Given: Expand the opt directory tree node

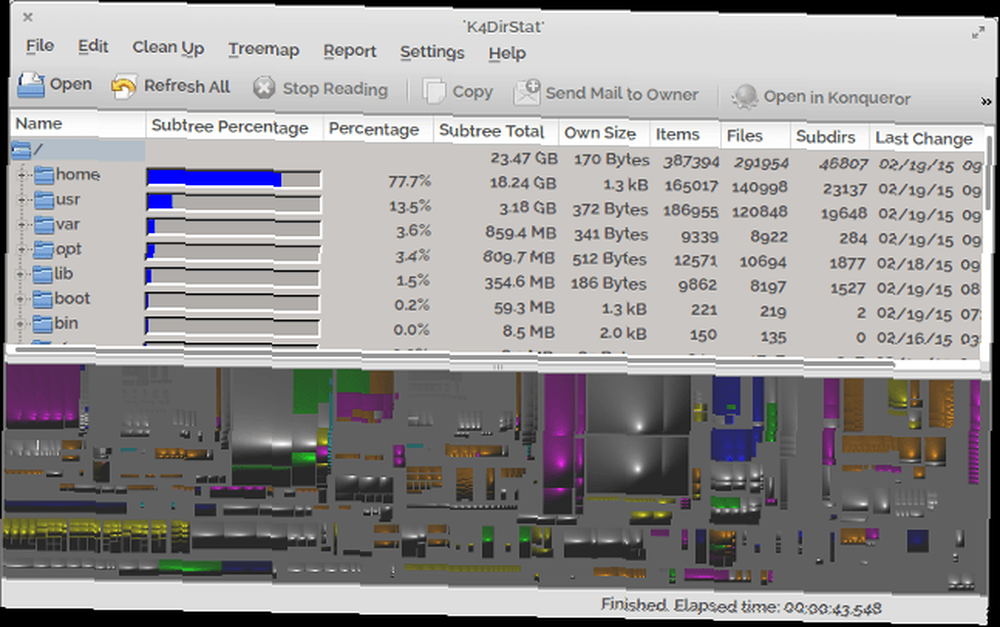Looking at the screenshot, I should click(21, 249).
